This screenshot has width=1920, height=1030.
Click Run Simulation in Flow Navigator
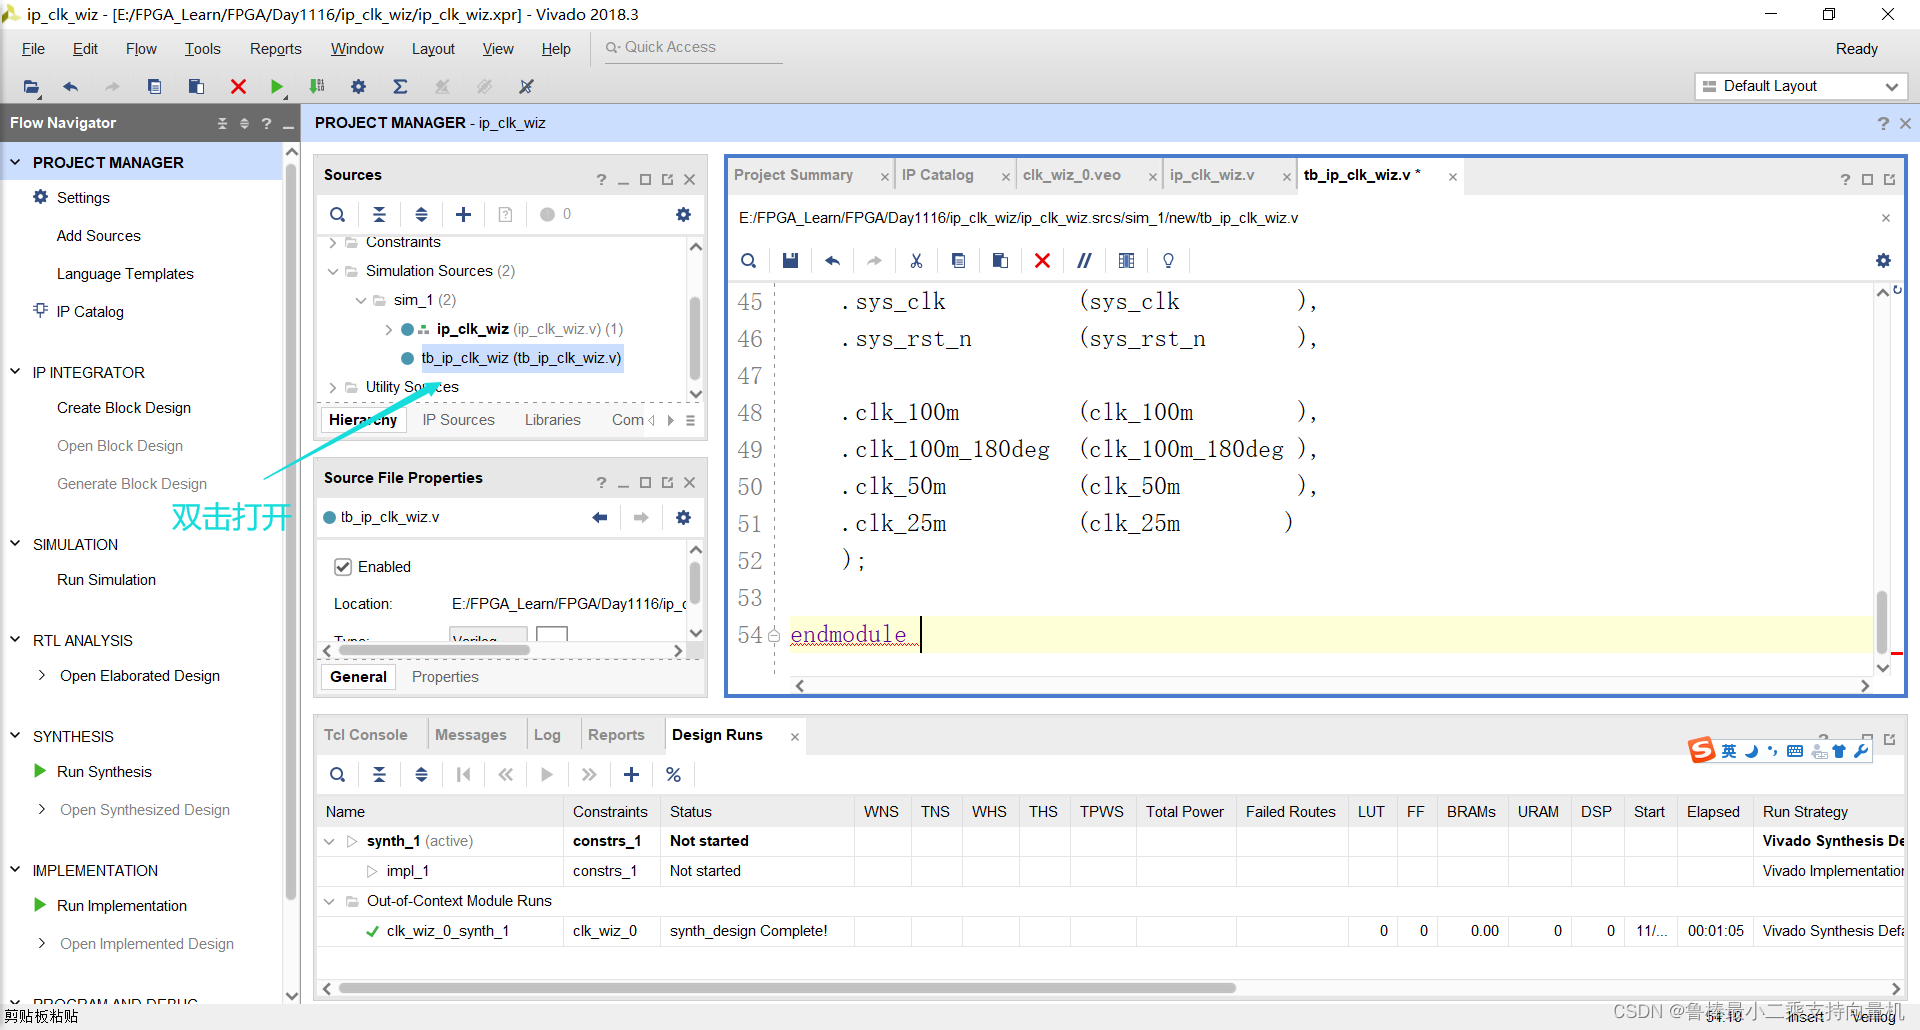pos(106,580)
